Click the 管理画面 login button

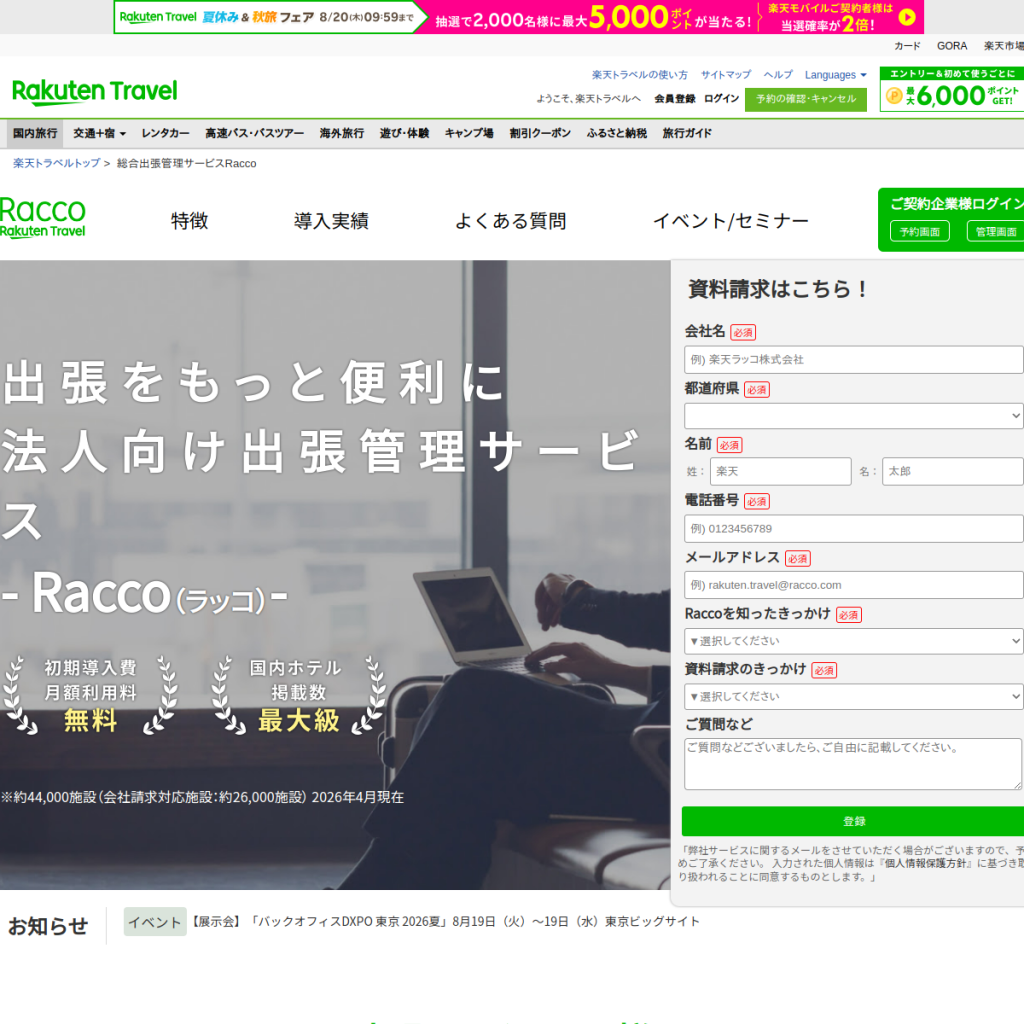click(995, 232)
